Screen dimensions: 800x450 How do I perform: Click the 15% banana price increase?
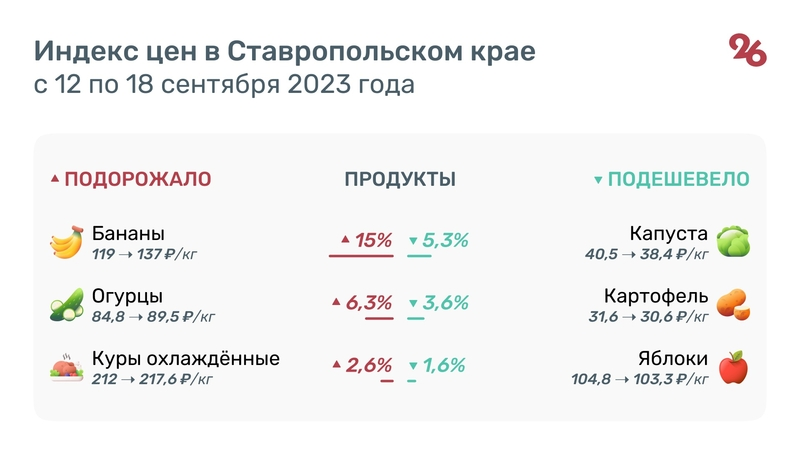(372, 240)
